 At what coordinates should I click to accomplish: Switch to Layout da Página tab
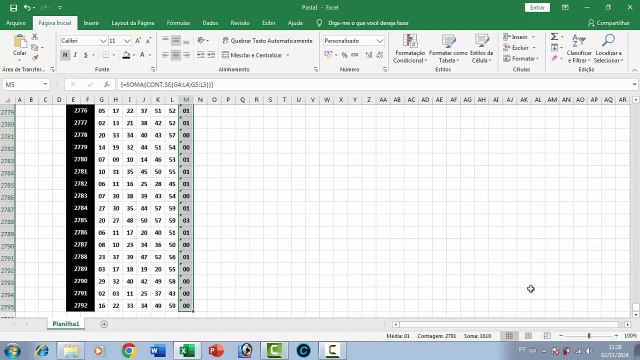pyautogui.click(x=133, y=23)
